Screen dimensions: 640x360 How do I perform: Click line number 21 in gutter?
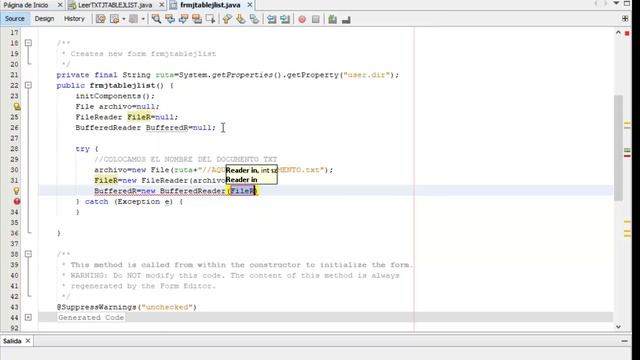[14, 75]
